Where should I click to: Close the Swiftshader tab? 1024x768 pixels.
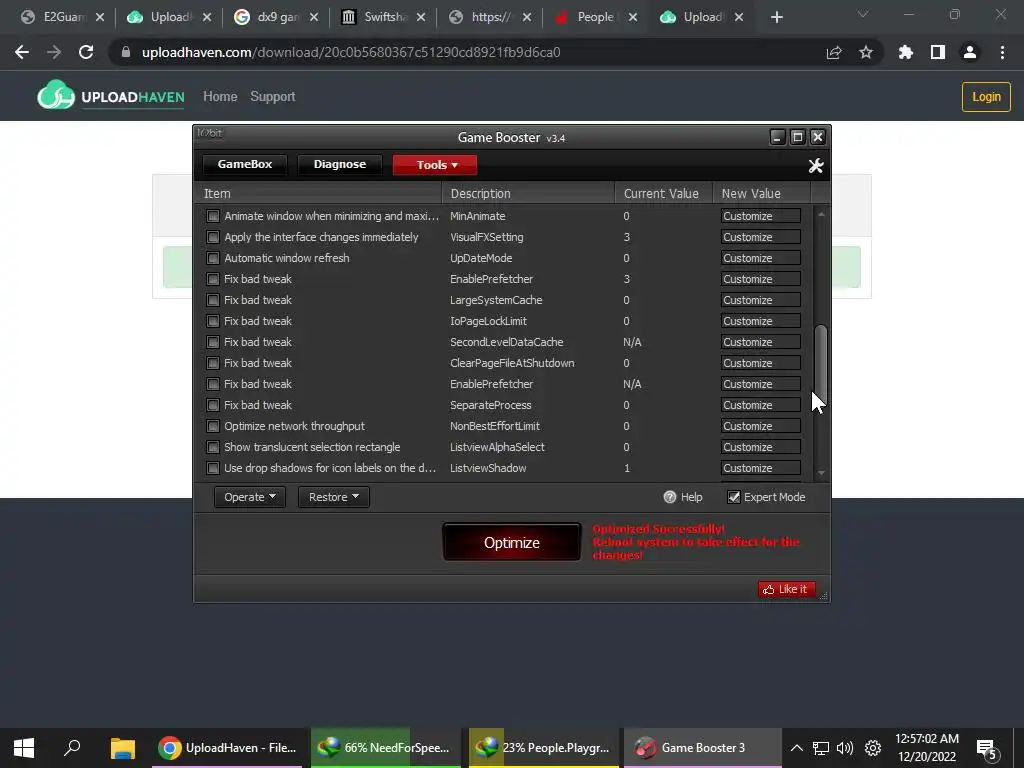421,17
